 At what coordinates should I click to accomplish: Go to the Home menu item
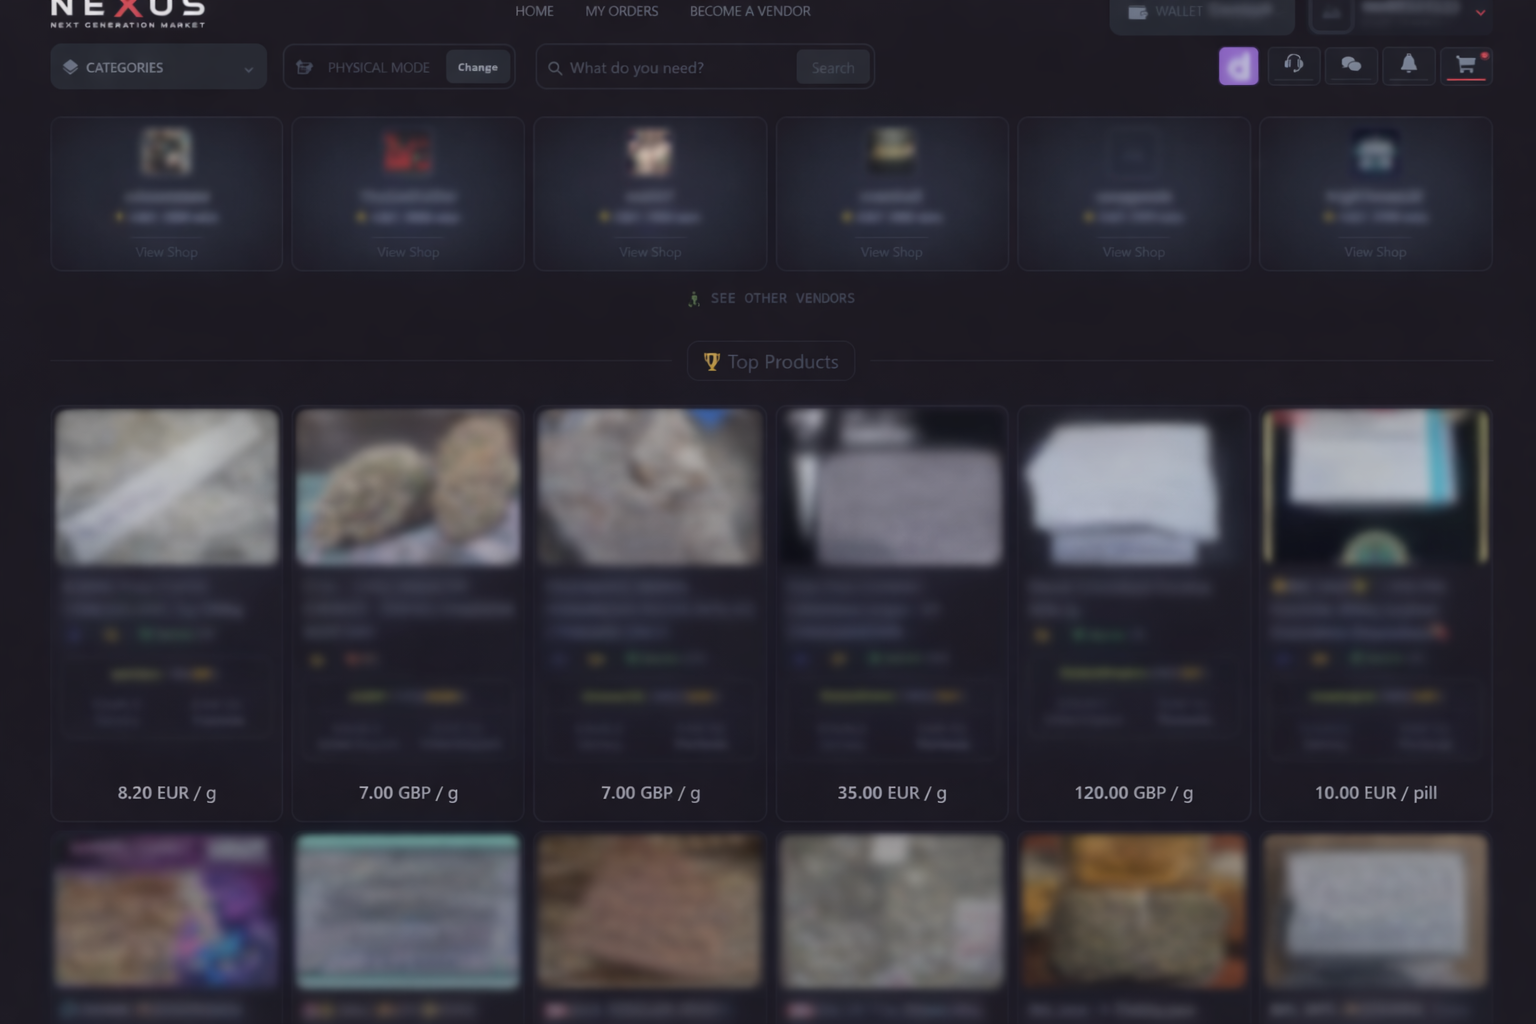[534, 11]
